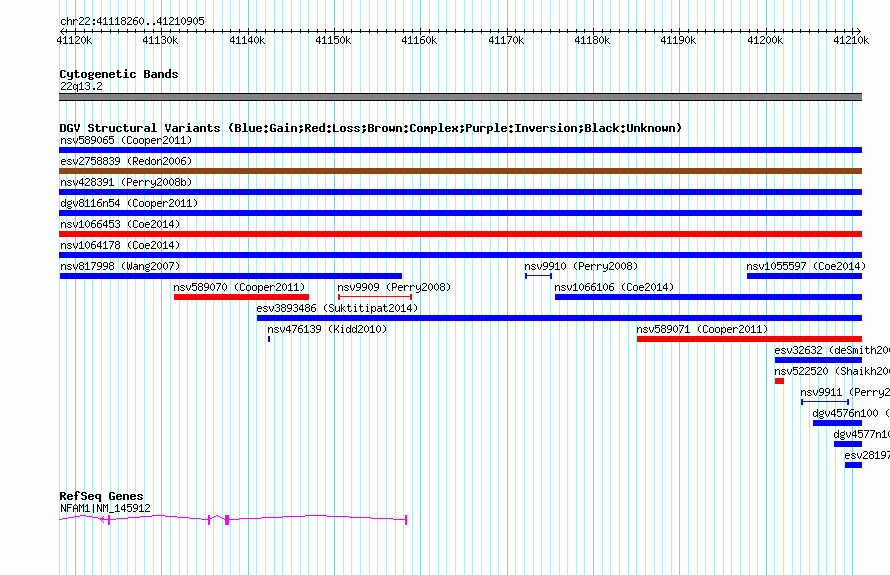Image resolution: width=890 pixels, height=575 pixels.
Task: Click the esv32632 (deSmith) blue bar
Action: coord(818,360)
